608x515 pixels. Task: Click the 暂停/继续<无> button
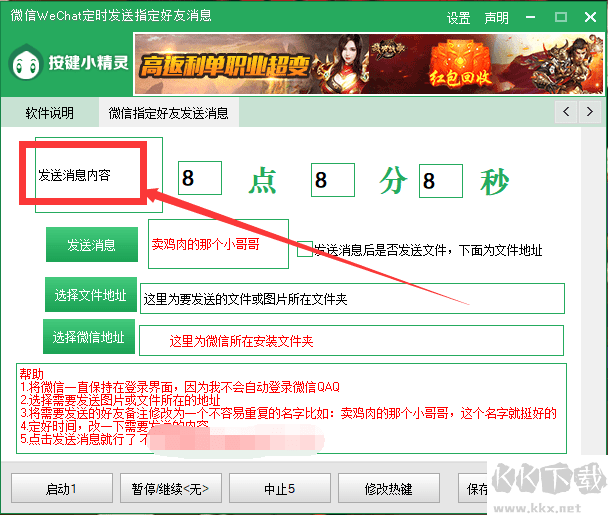[171, 488]
